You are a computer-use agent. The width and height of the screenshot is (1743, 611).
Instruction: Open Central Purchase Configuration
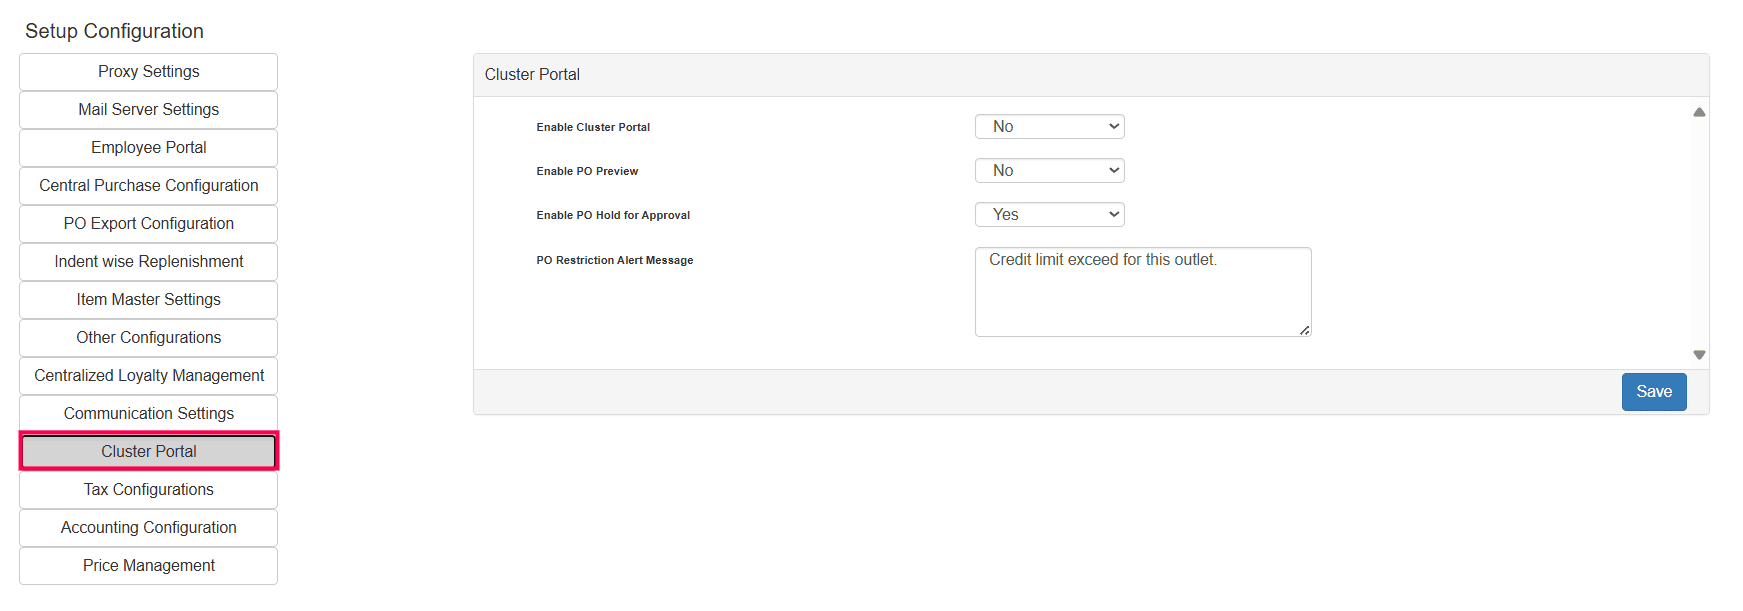(149, 186)
